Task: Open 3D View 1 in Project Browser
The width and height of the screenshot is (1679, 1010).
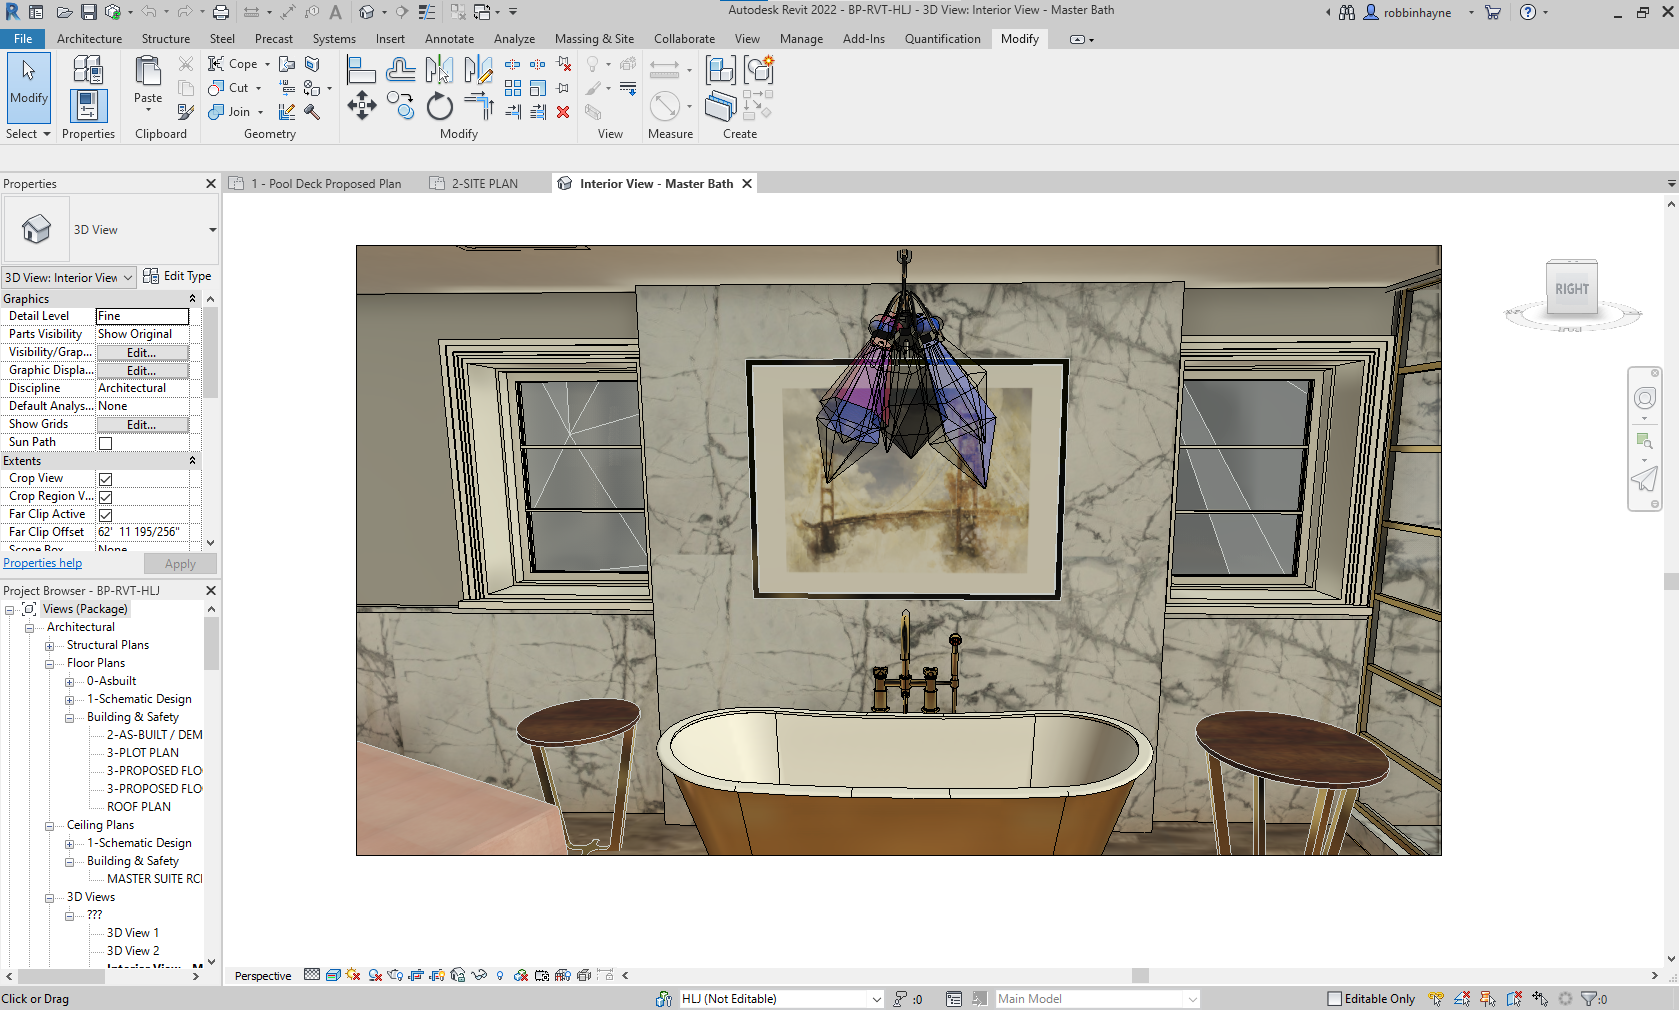Action: pos(133,933)
